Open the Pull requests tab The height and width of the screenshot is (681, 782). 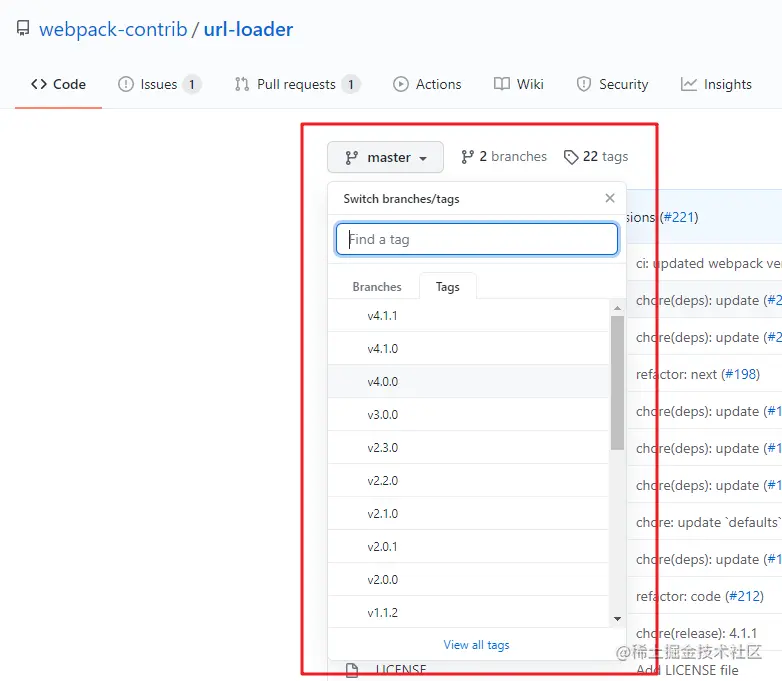[297, 84]
